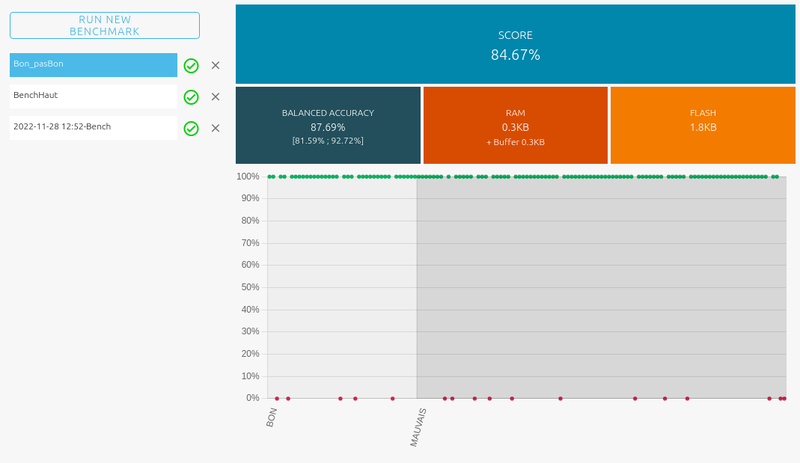
Task: Open the 2022-11-28 12:52-Bench entry
Action: [x=93, y=127]
